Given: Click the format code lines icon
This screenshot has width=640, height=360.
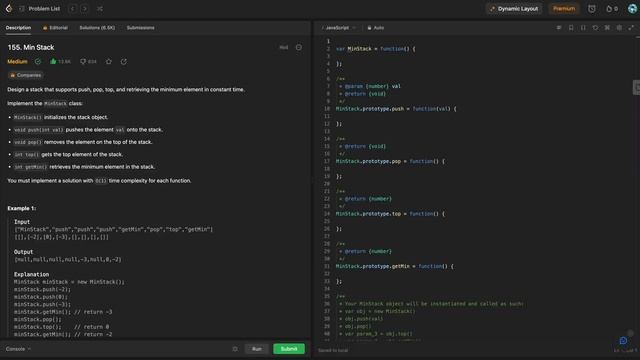Looking at the screenshot, I should [559, 28].
